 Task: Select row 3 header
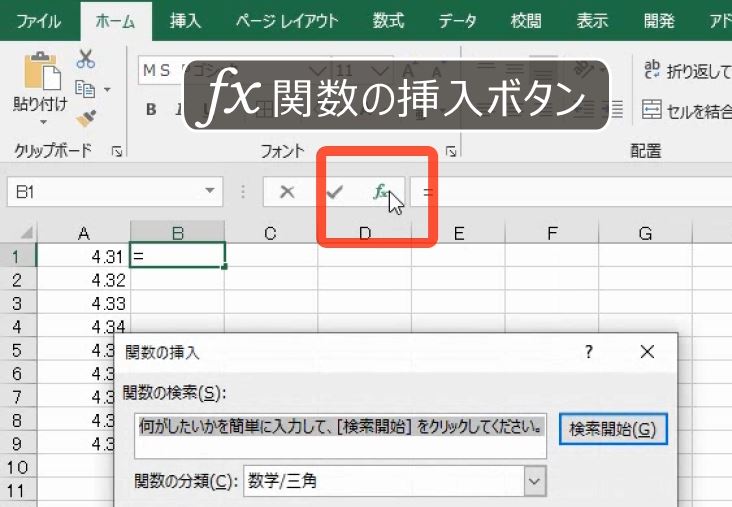click(17, 303)
